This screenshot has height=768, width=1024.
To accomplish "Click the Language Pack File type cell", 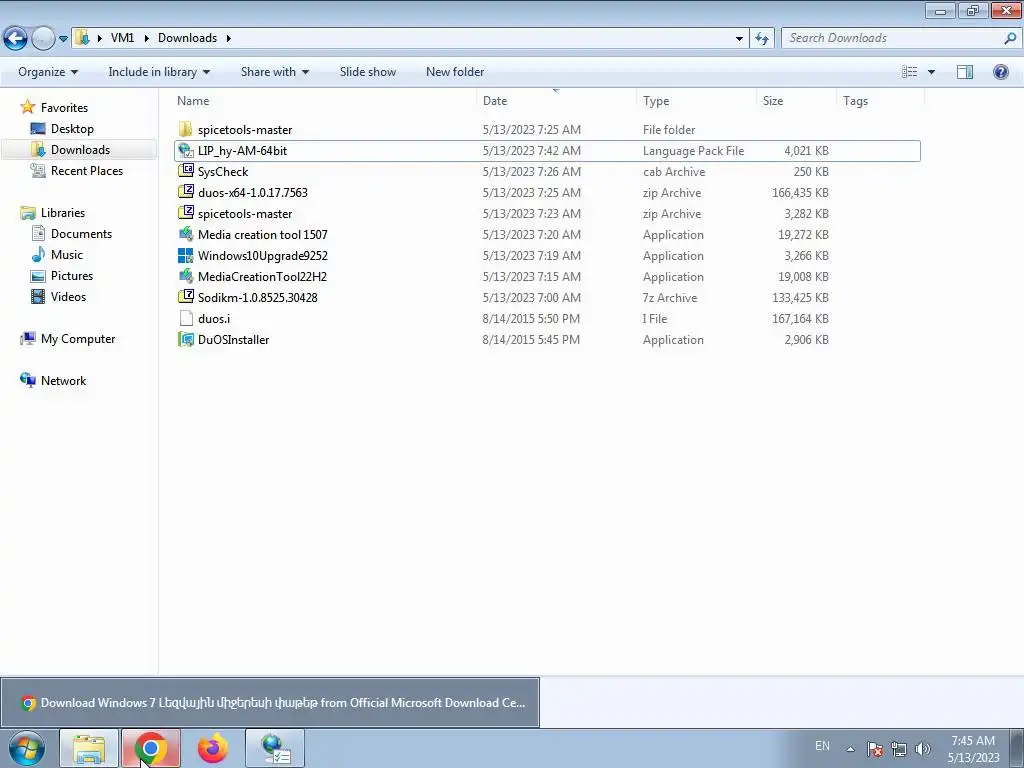I will tap(694, 151).
